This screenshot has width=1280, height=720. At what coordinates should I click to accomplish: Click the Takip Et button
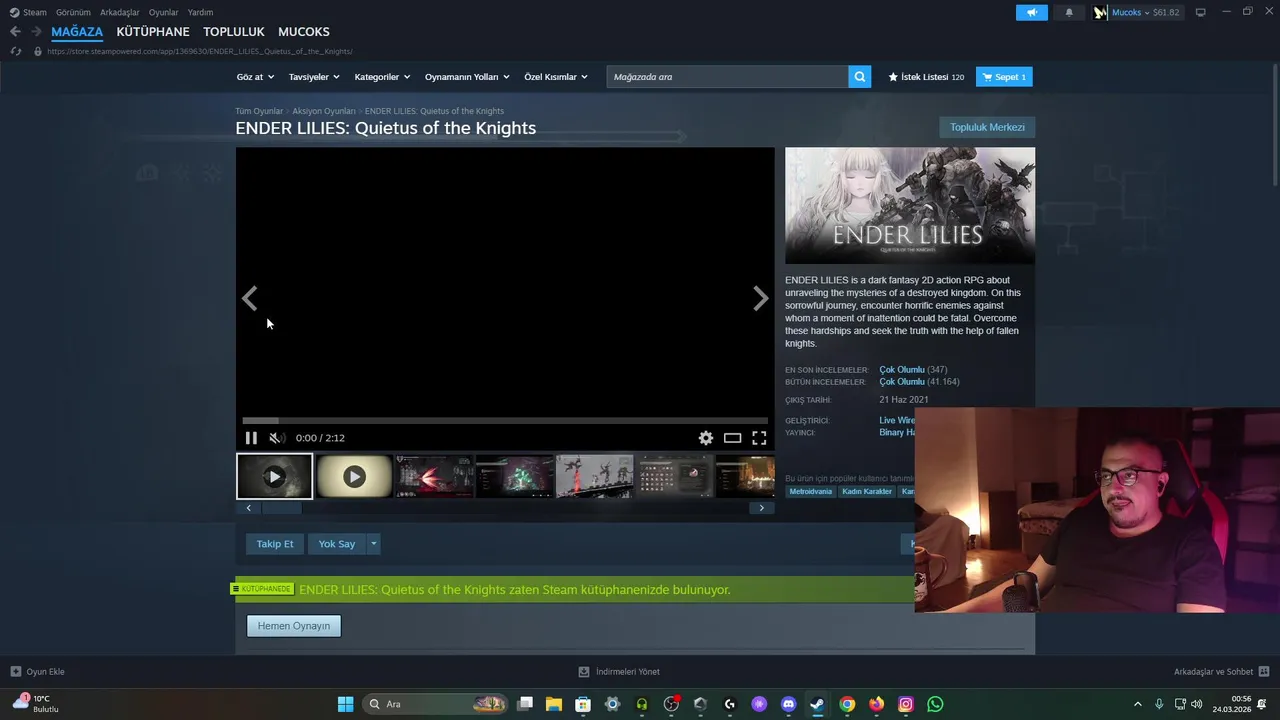[x=275, y=544]
